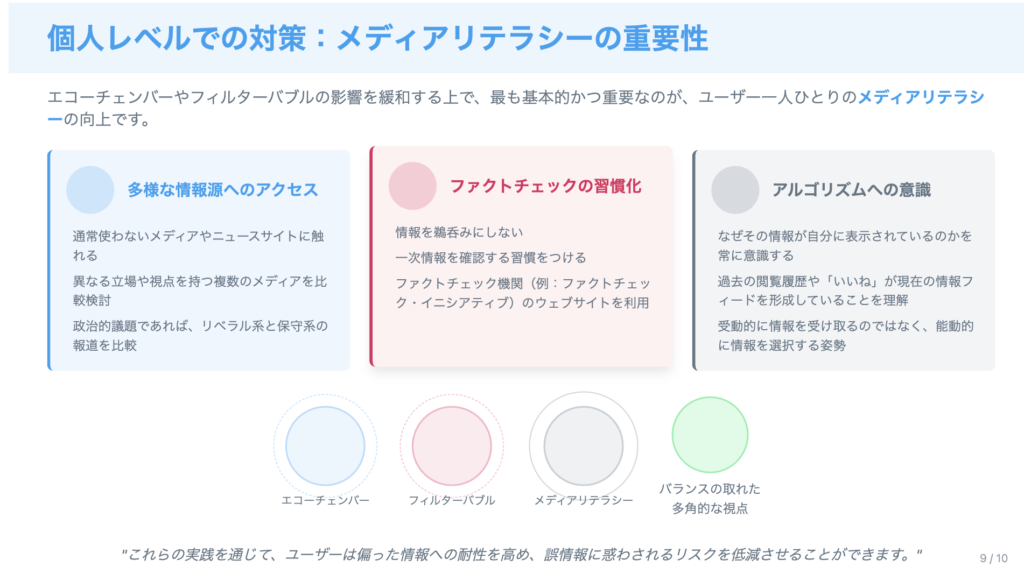Click the 情報を鵜呑みにしない bullet
This screenshot has width=1024, height=581.
tap(459, 232)
